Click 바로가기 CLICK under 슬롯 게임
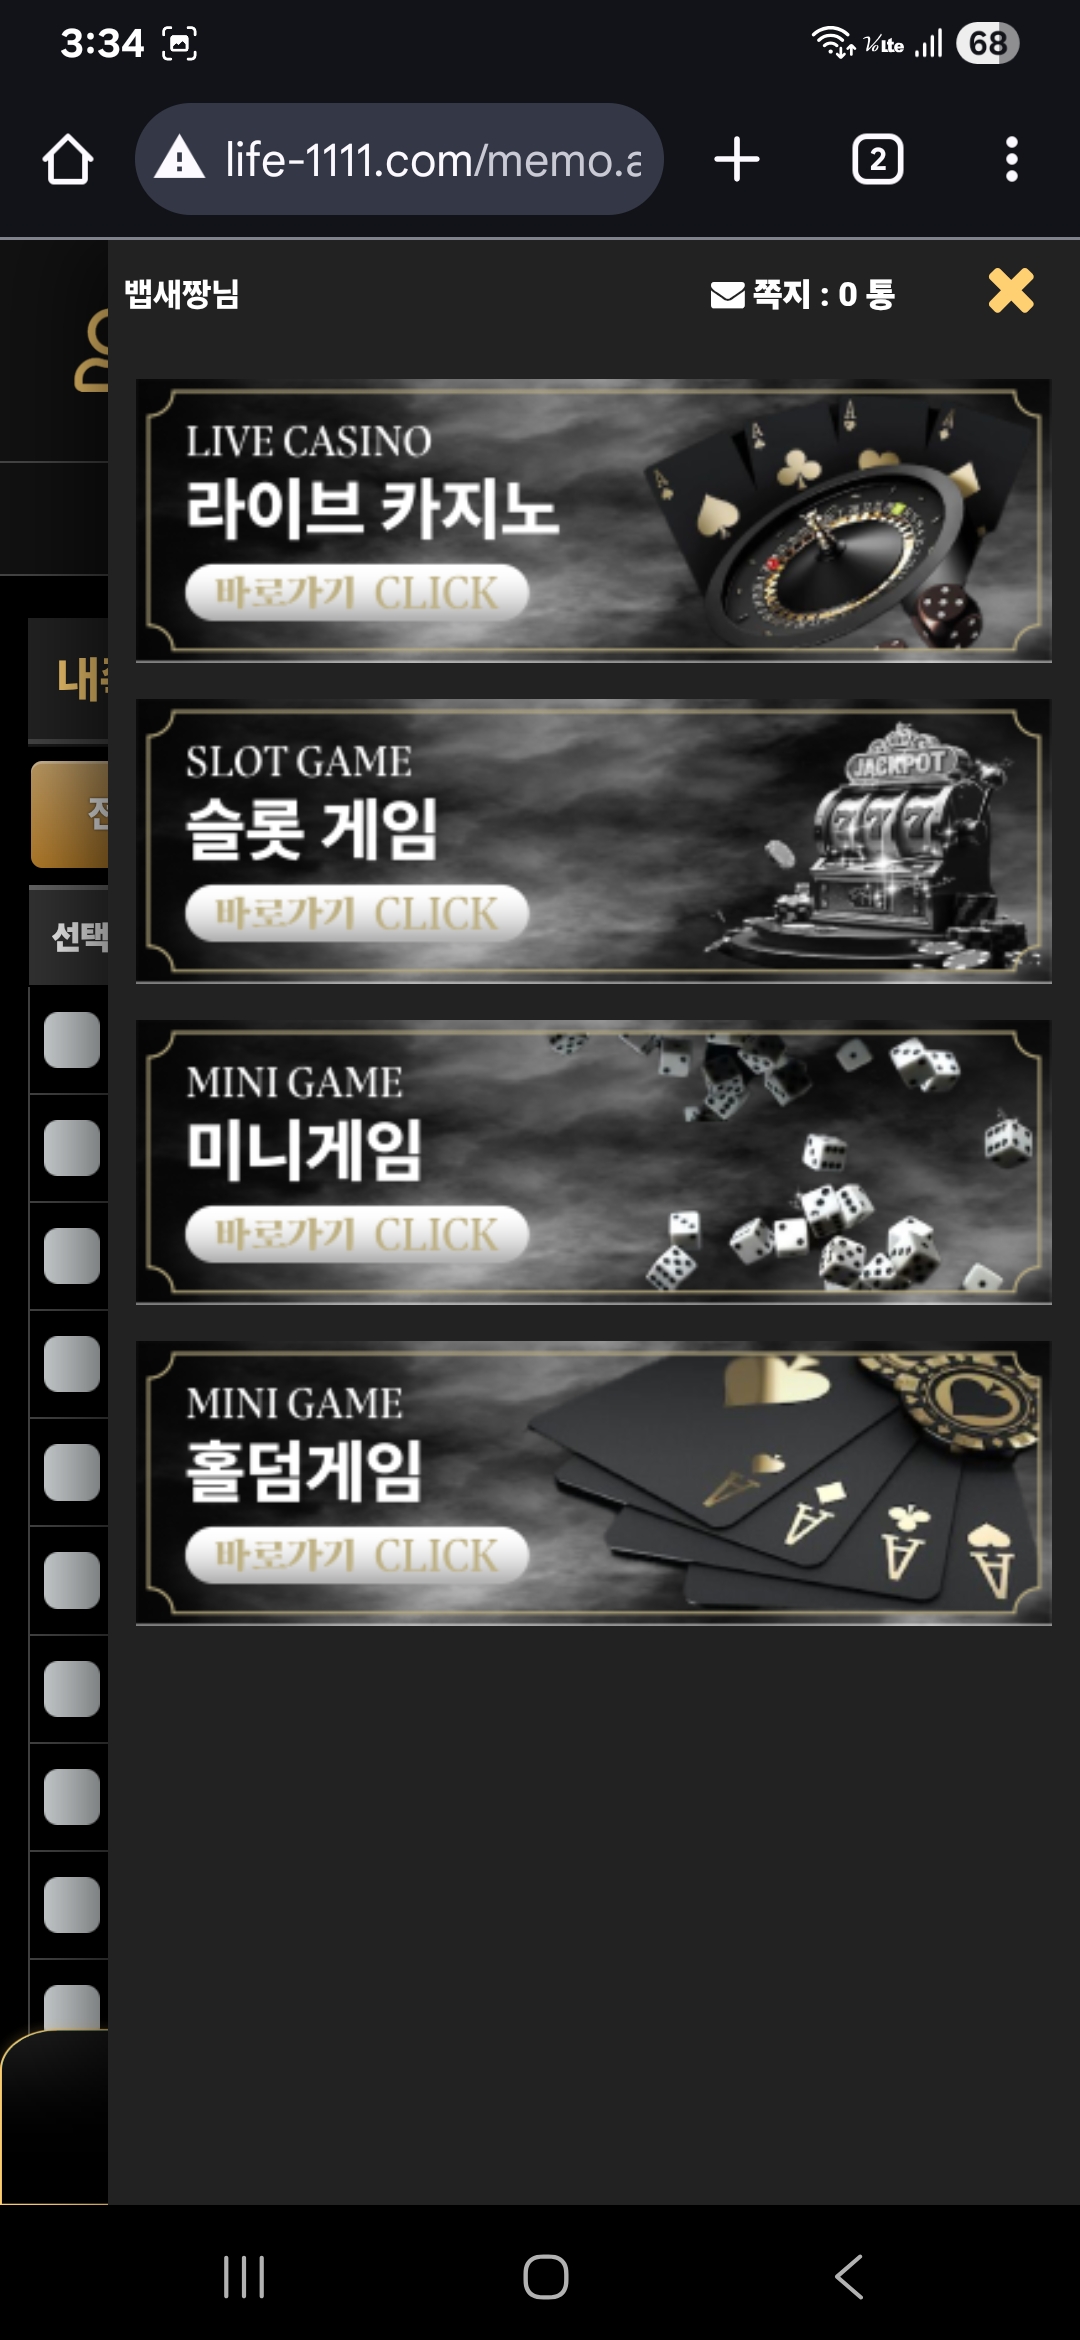This screenshot has width=1080, height=2340. coord(357,913)
